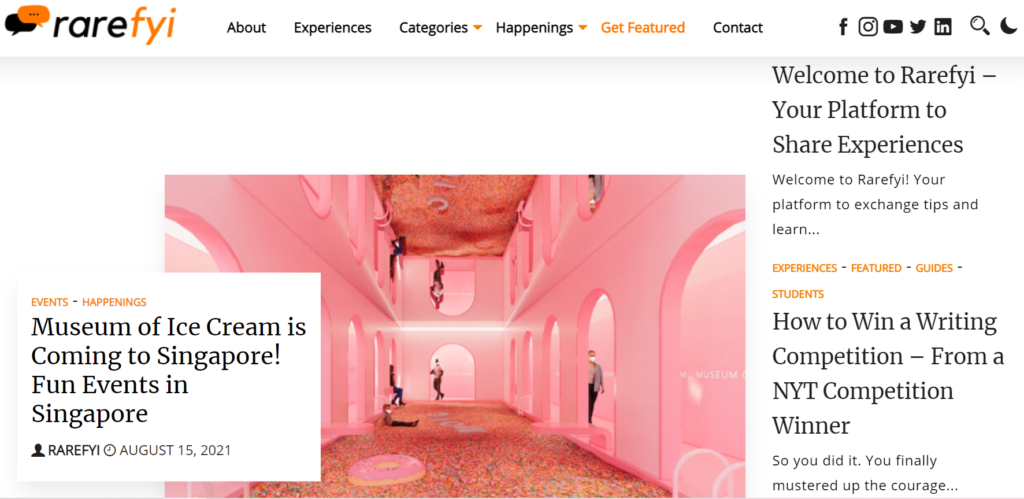This screenshot has height=499, width=1024.
Task: Go to the Contact page
Action: pos(737,27)
